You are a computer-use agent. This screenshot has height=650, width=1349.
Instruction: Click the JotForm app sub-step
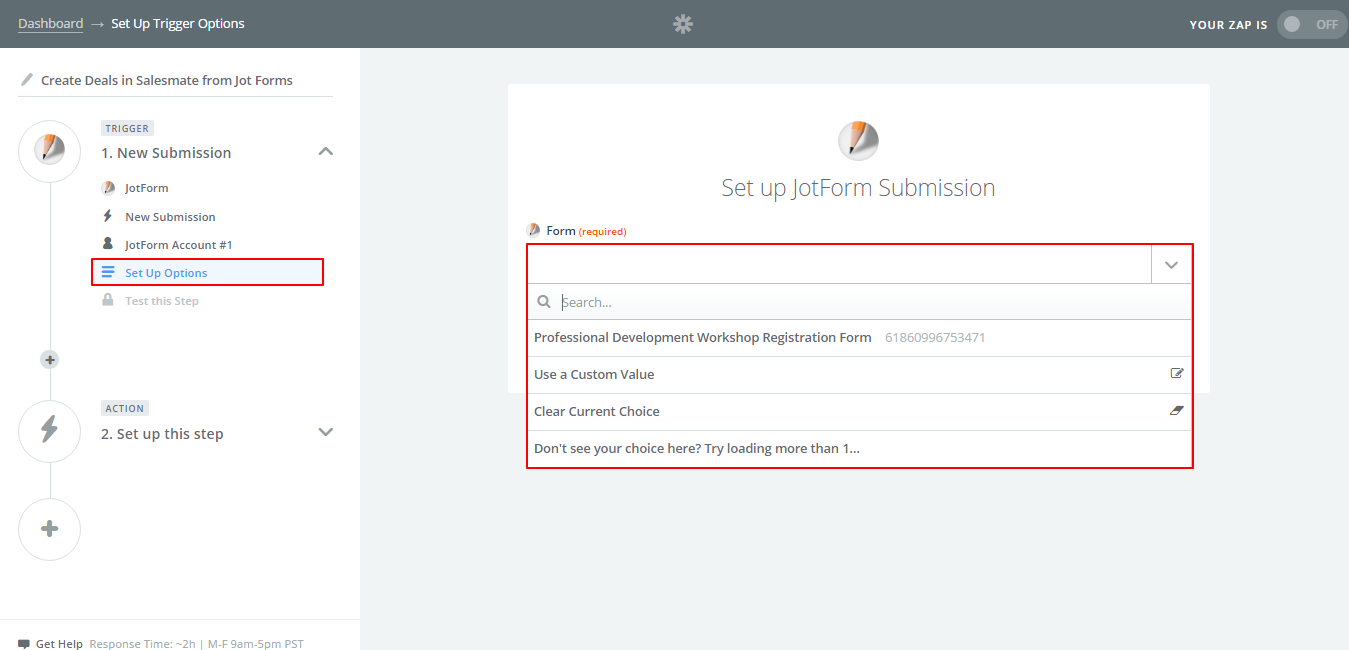[146, 188]
